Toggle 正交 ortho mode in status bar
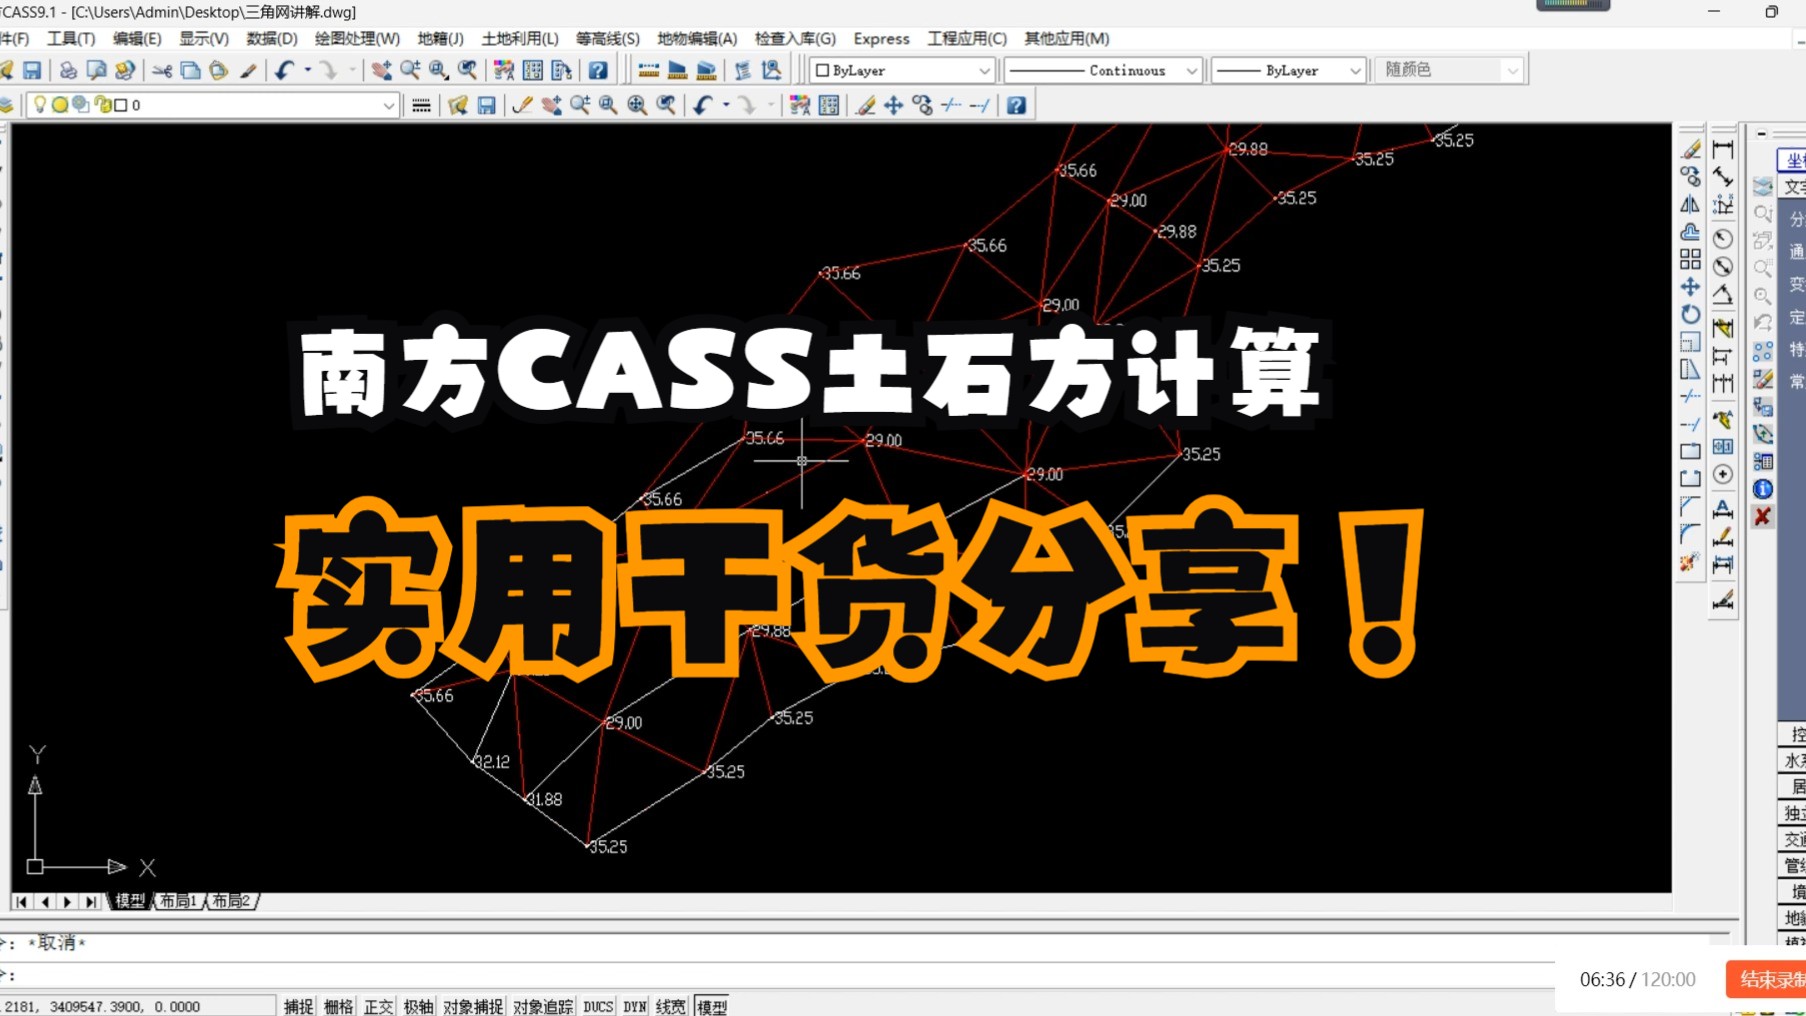Image resolution: width=1806 pixels, height=1016 pixels. pyautogui.click(x=378, y=1006)
